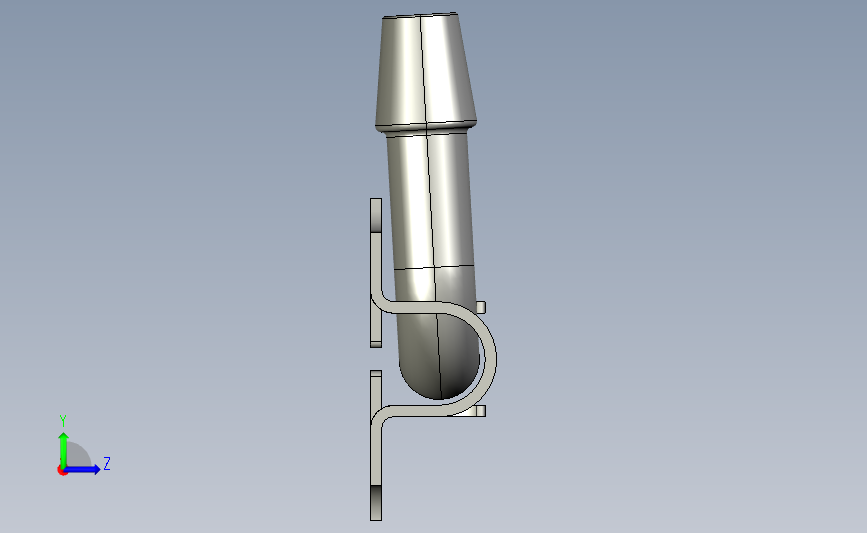
Task: Select the cylindrical tube body face
Action: click(x=431, y=202)
